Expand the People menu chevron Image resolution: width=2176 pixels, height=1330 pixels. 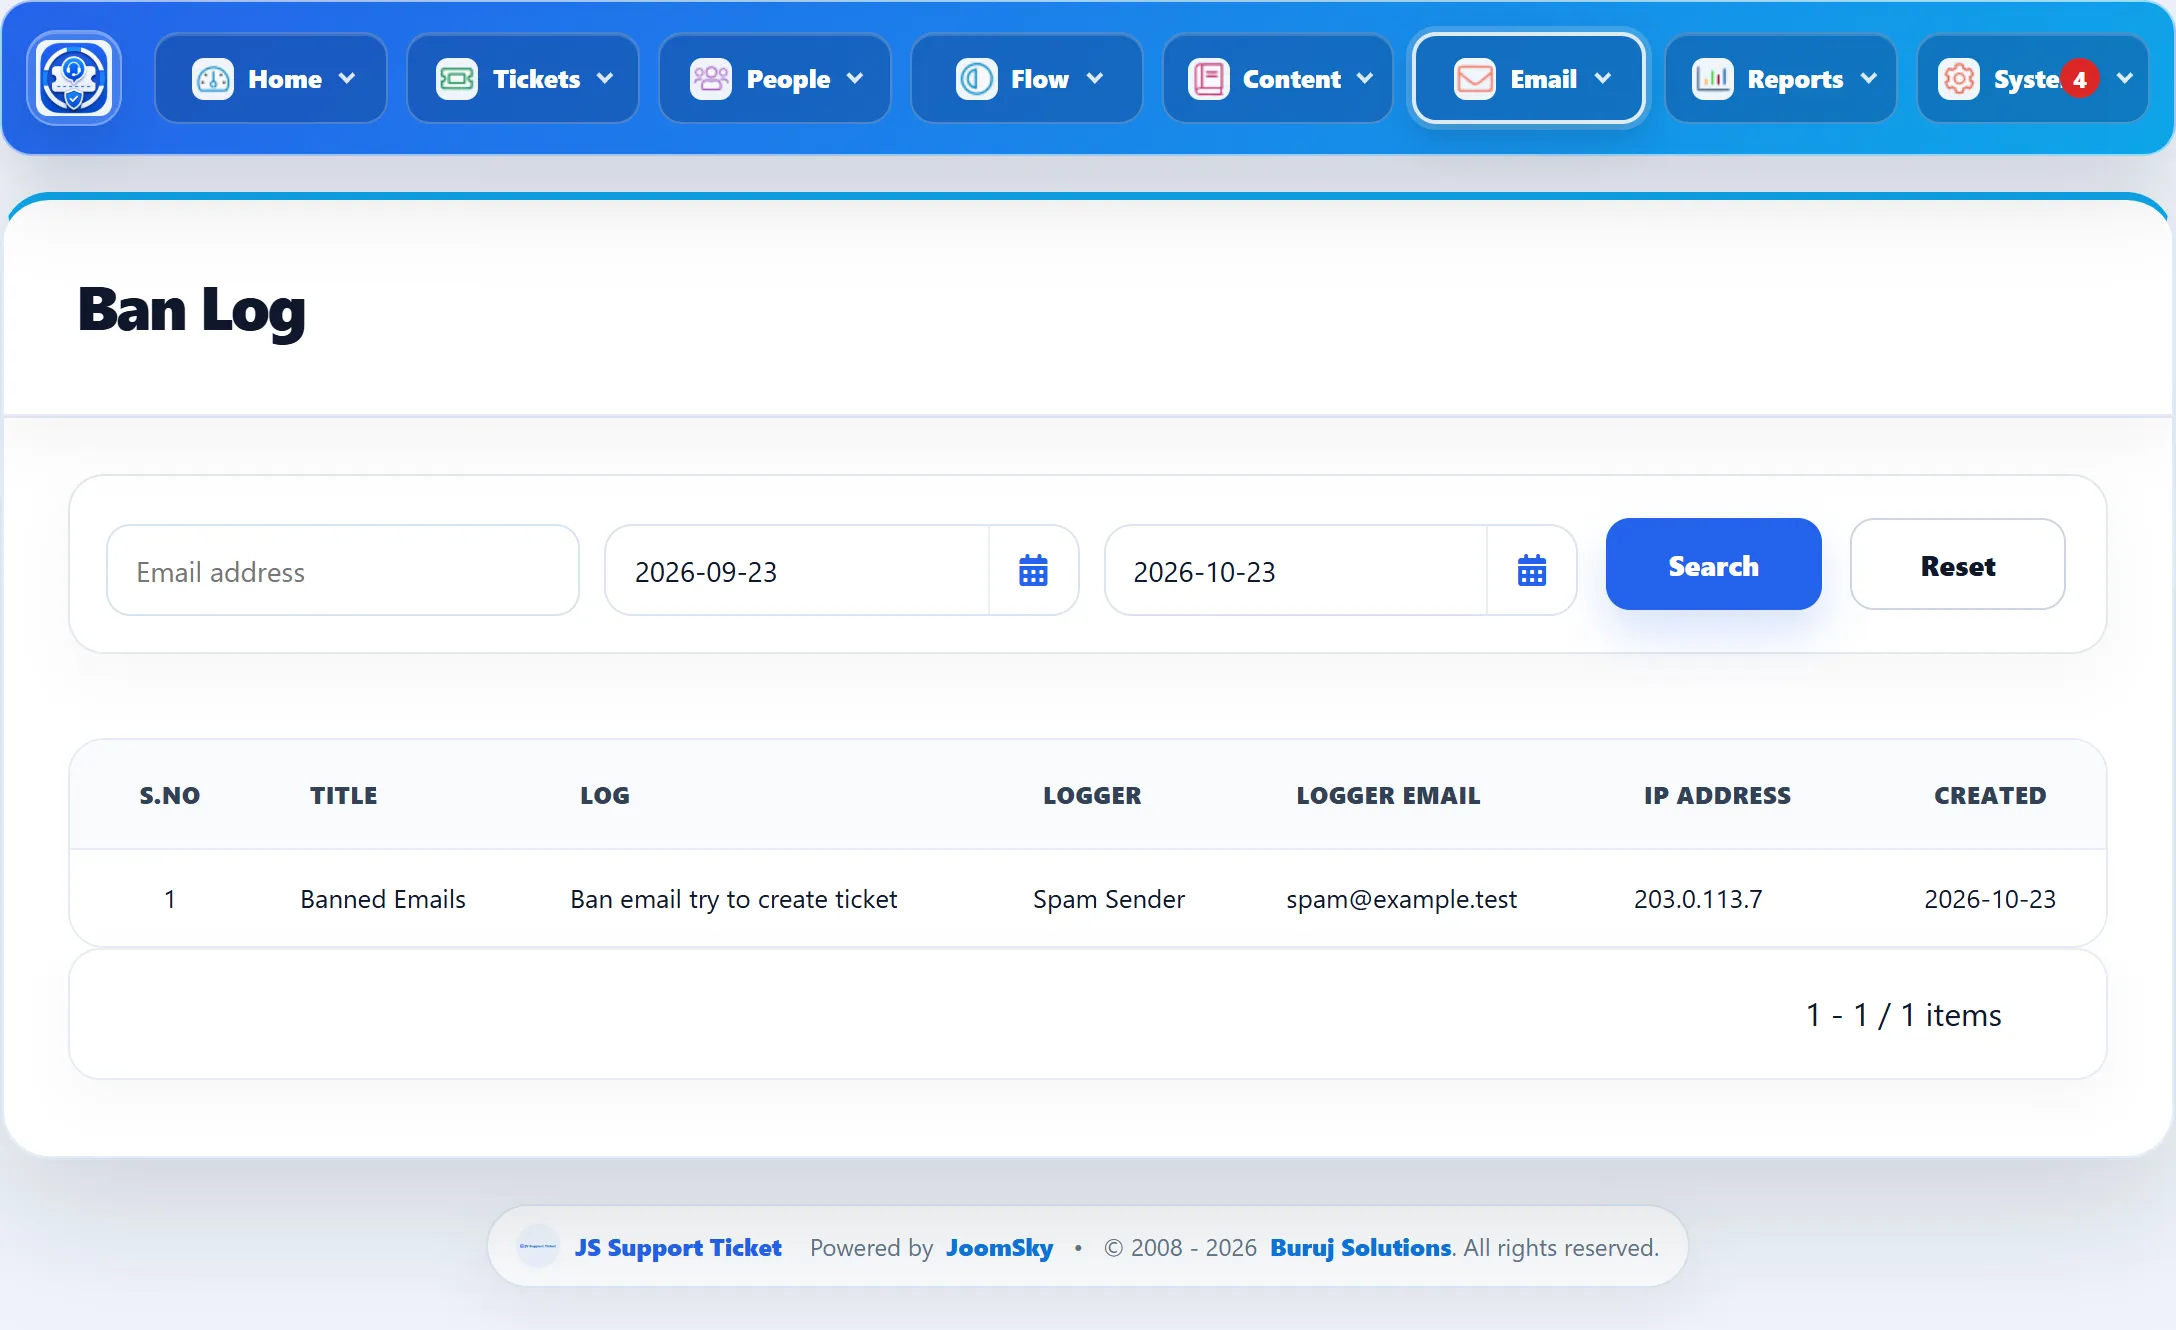[855, 78]
